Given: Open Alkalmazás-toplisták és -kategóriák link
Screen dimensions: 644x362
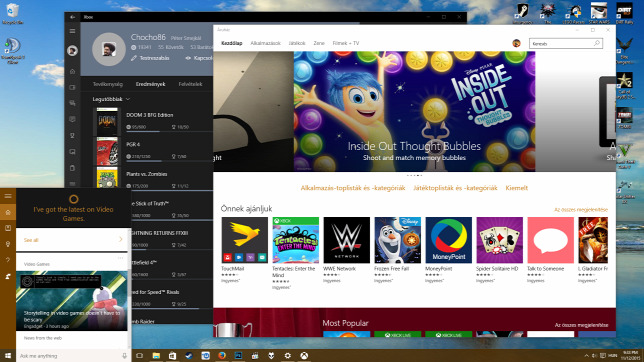Looking at the screenshot, I should tap(353, 188).
